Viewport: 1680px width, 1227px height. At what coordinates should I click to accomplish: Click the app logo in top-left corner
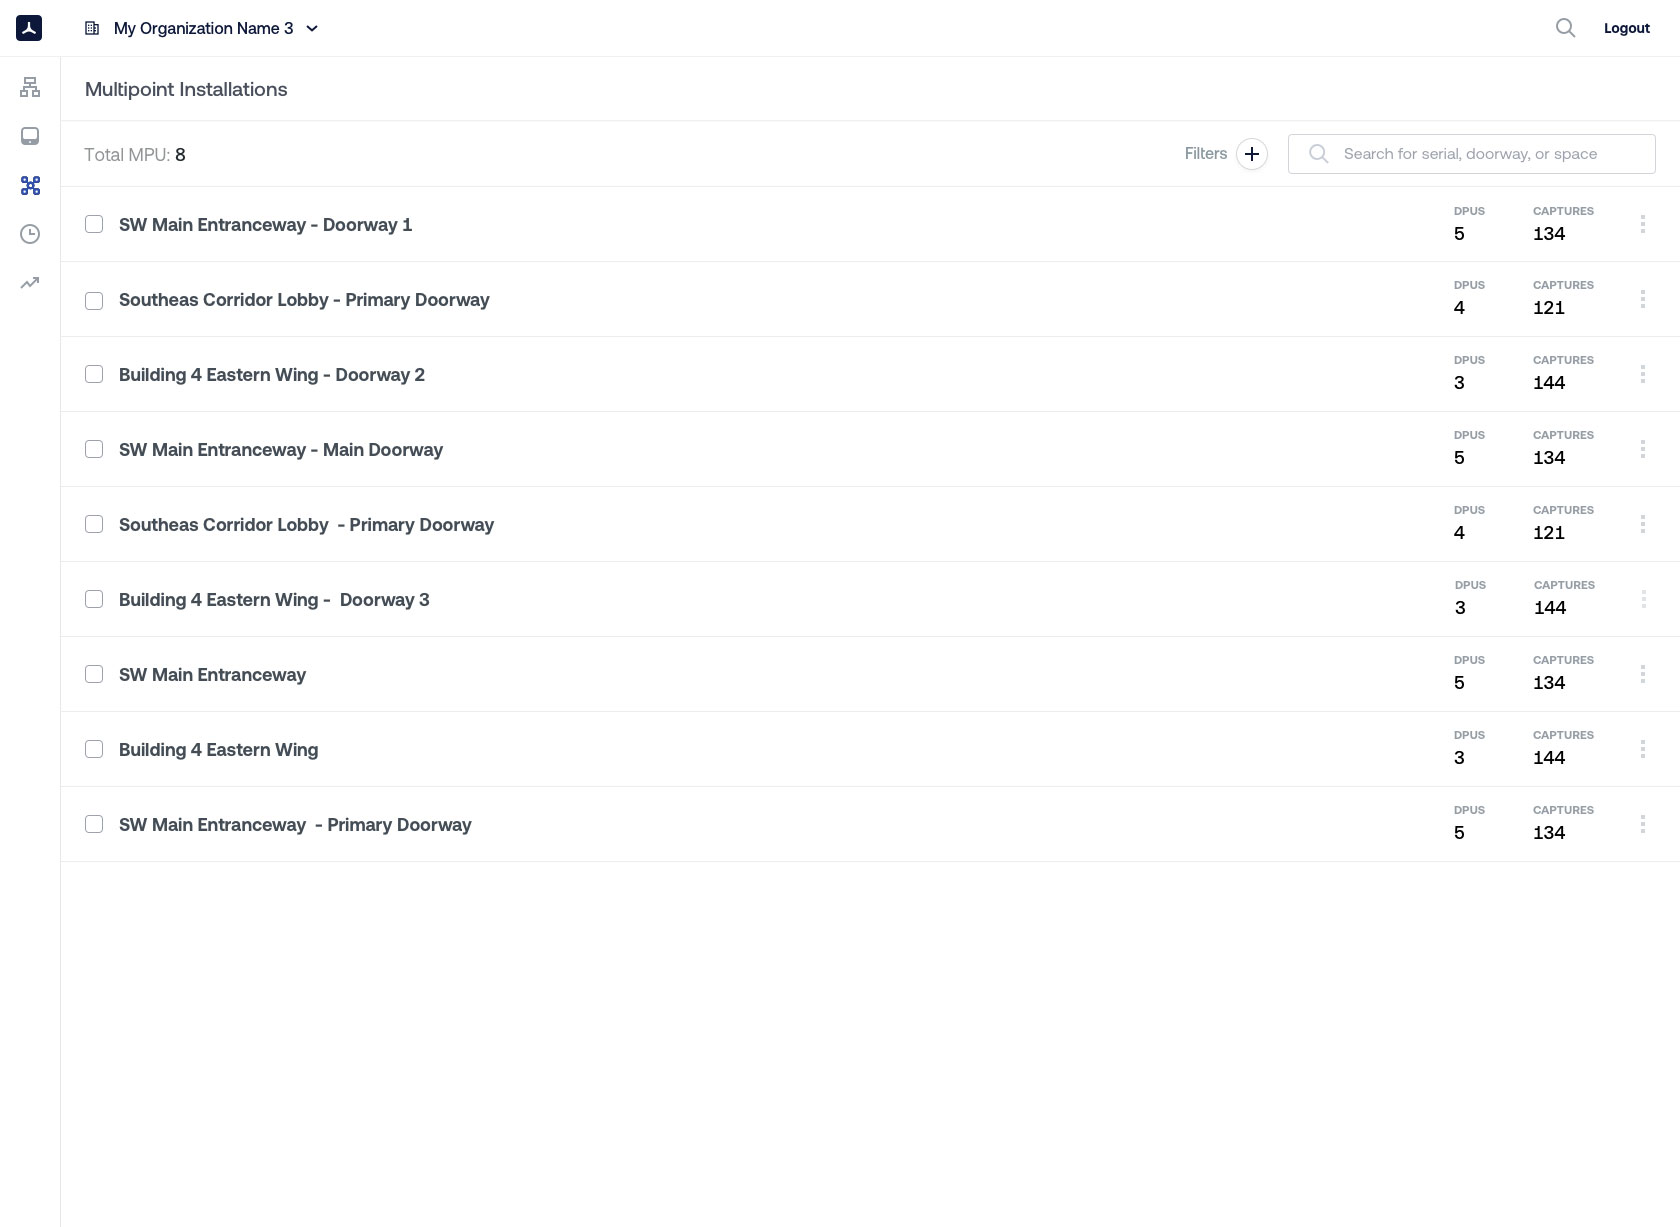tap(29, 28)
